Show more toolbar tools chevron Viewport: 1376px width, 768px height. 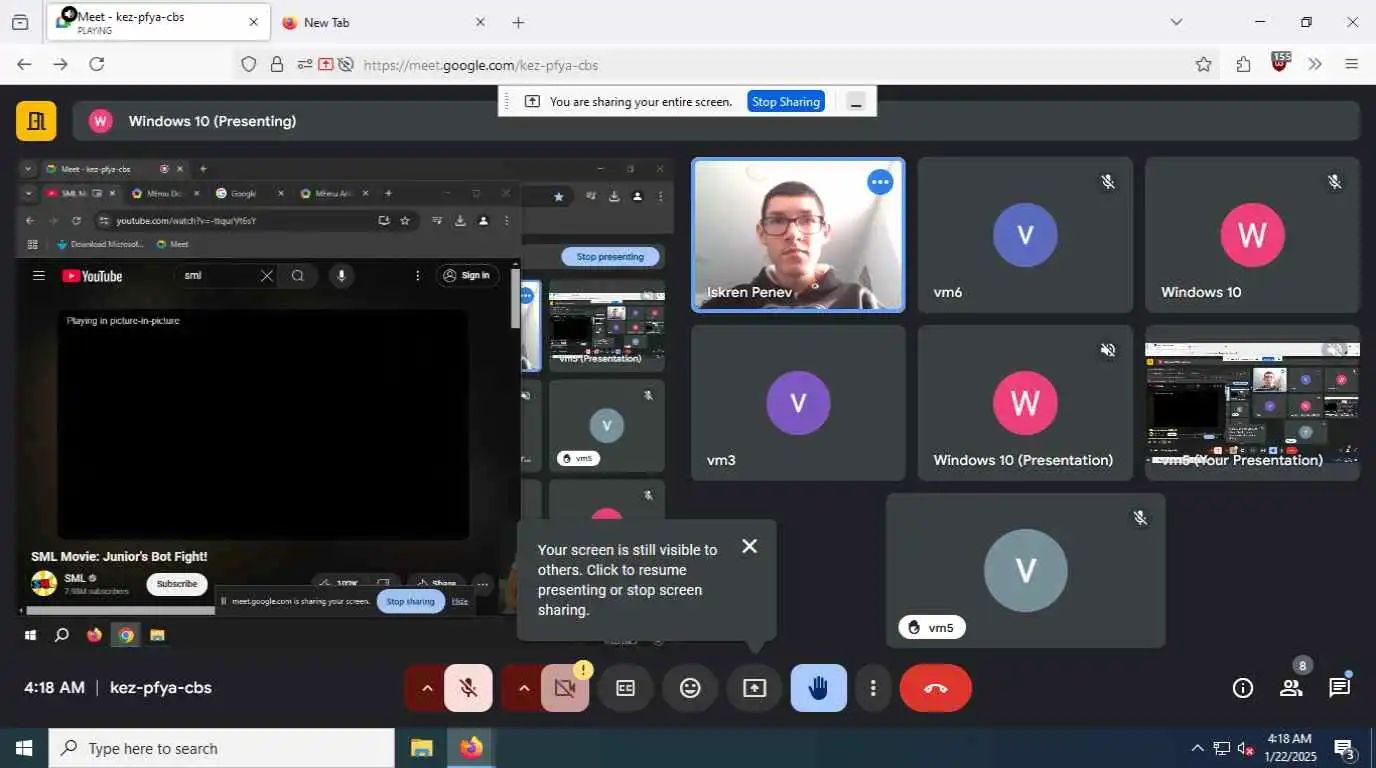pos(1315,64)
